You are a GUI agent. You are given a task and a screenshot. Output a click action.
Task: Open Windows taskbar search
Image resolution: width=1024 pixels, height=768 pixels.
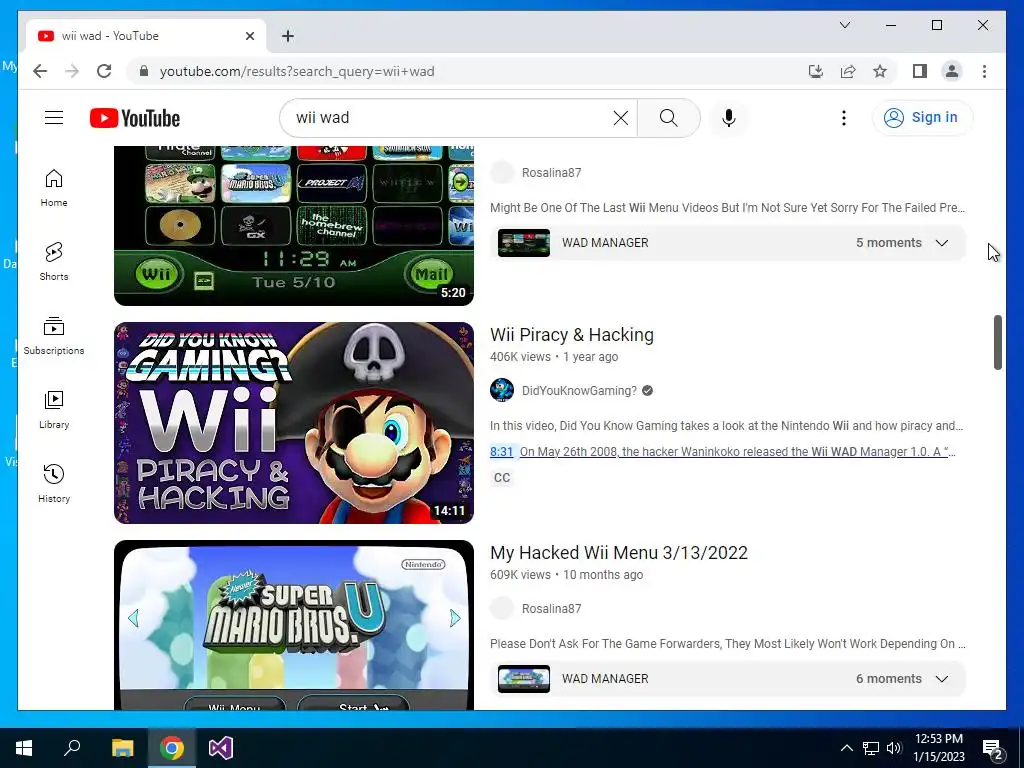[72, 748]
